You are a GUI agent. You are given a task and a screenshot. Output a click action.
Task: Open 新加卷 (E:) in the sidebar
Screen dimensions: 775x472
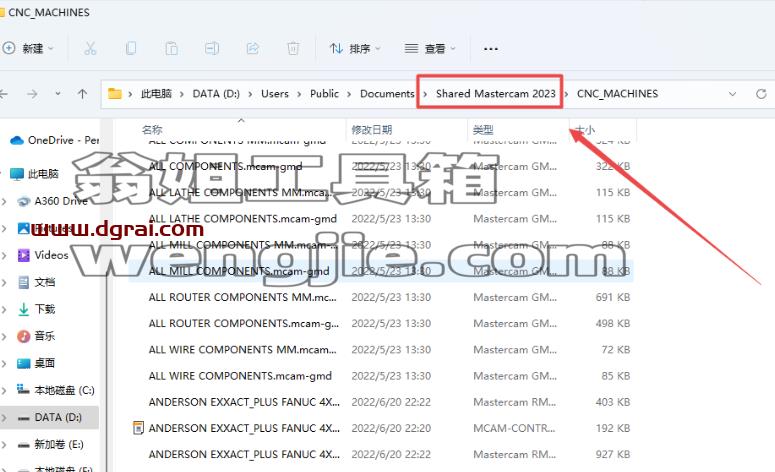point(51,444)
